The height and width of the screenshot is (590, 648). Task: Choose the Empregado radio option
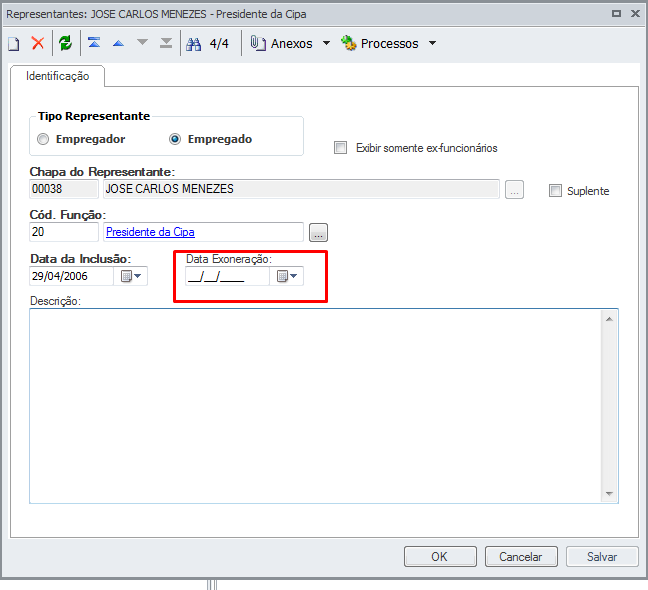coord(175,139)
